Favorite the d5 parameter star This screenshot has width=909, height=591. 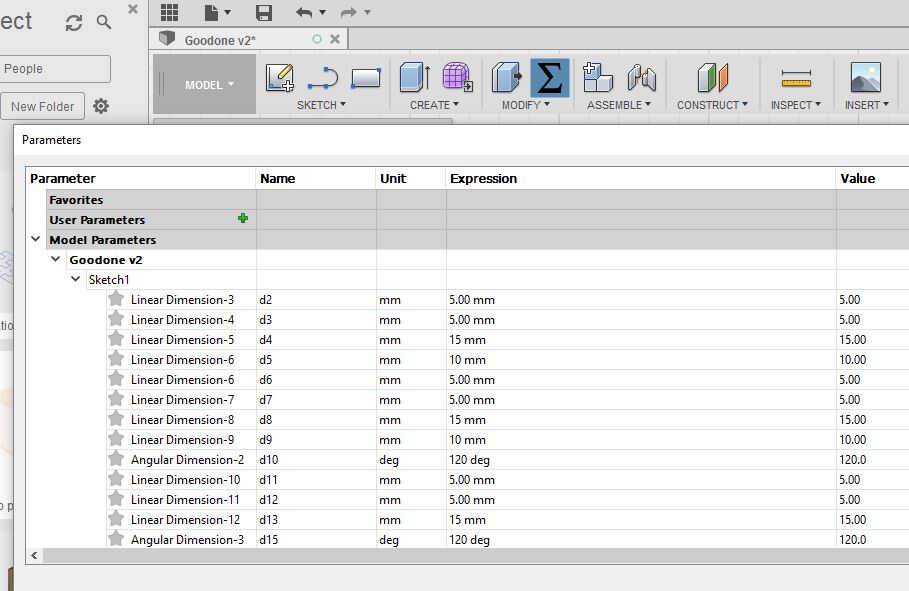coord(116,359)
